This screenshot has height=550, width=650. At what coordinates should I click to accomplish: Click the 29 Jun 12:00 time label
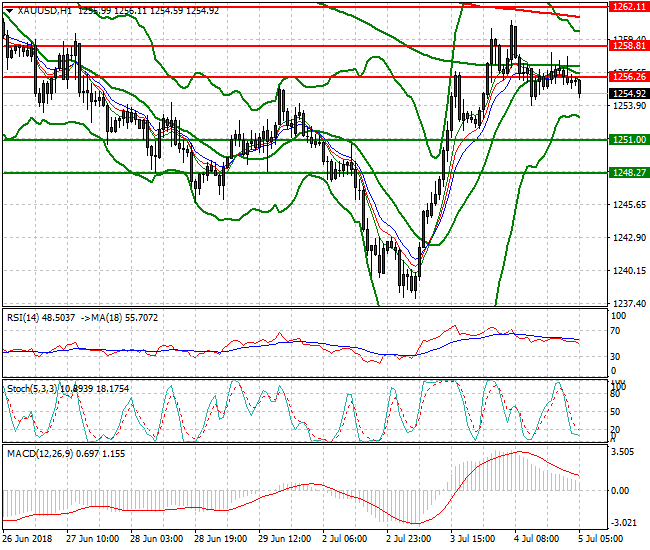tap(284, 538)
